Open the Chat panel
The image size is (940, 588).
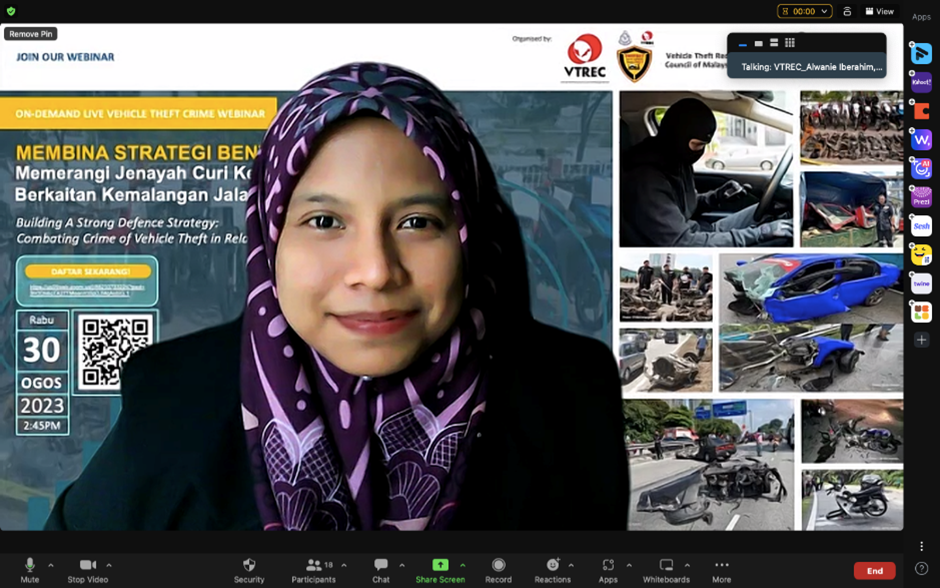(380, 566)
